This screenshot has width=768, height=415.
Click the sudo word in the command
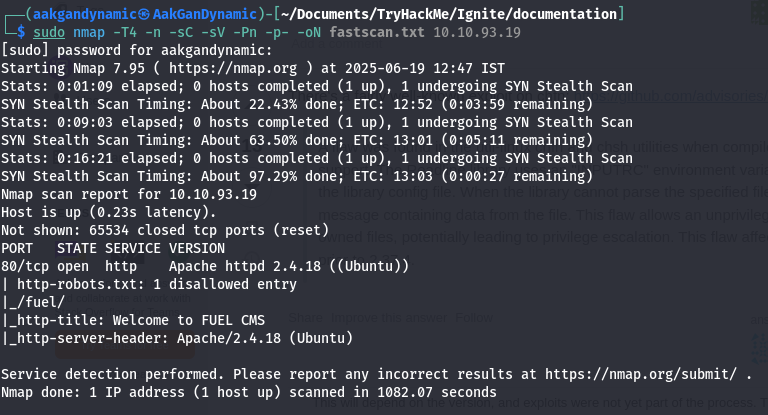(x=47, y=32)
